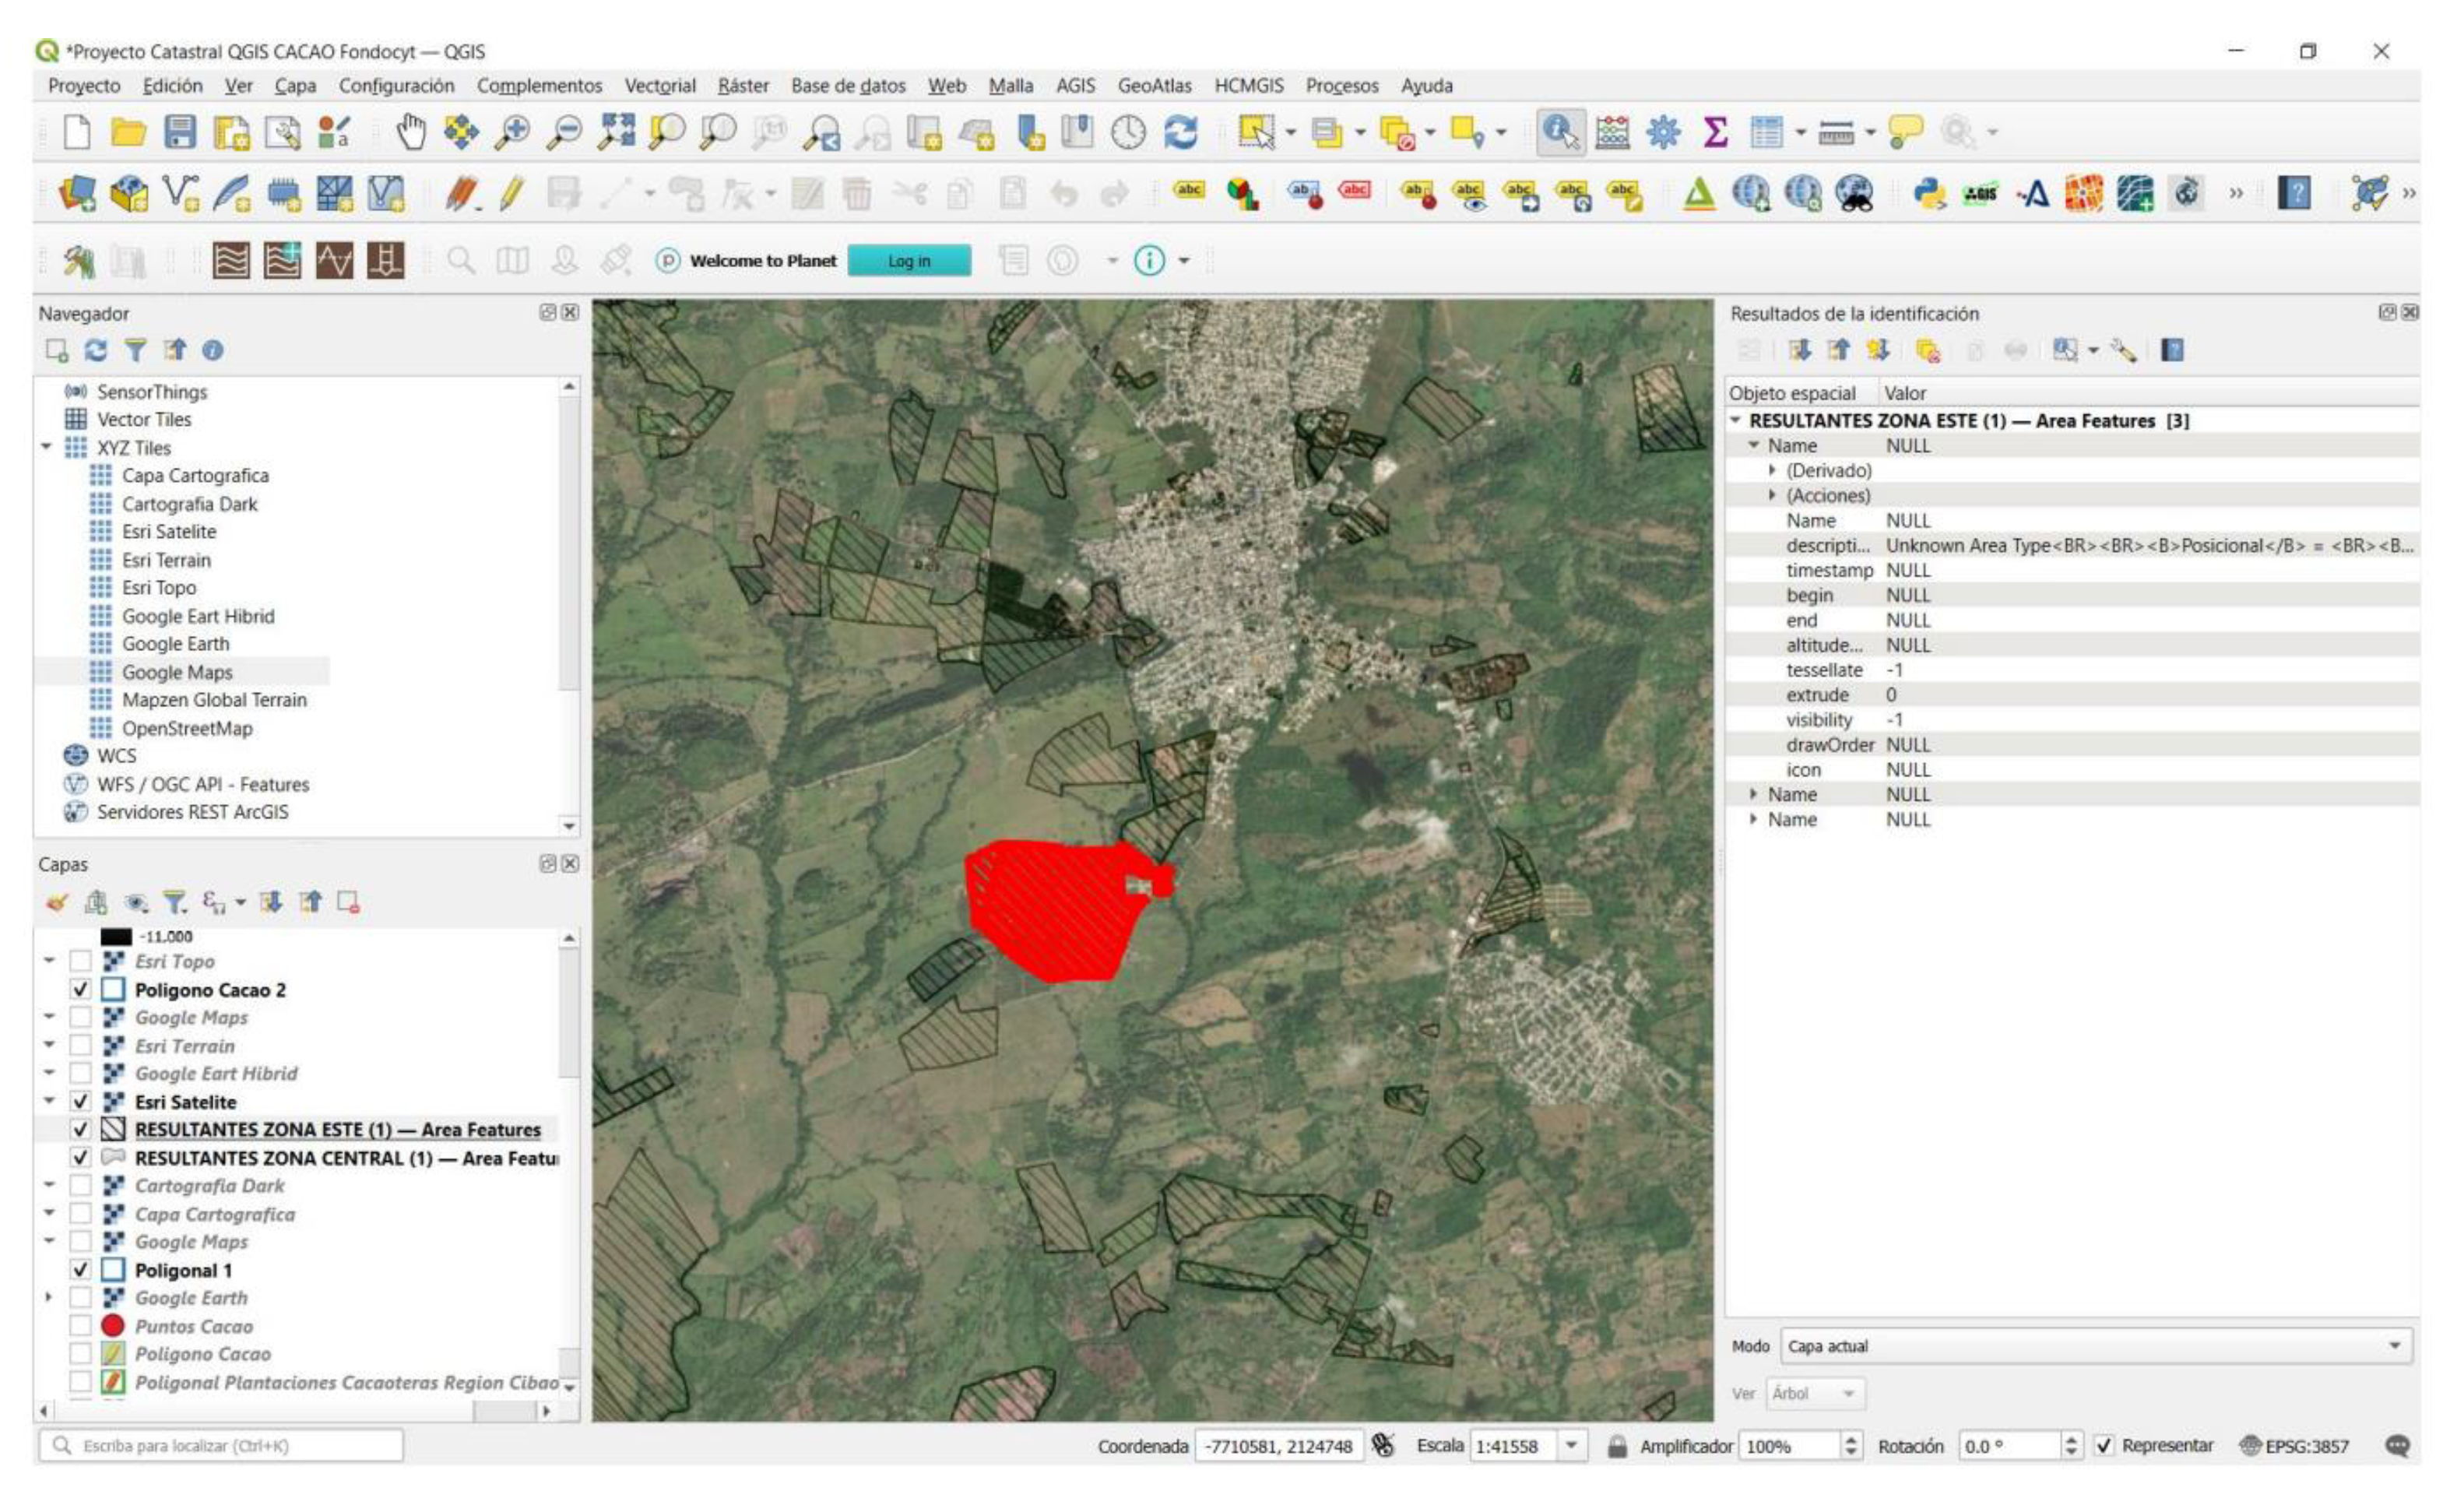Image resolution: width=2450 pixels, height=1512 pixels.
Task: Click the Save Project floppy disk icon
Action: click(x=180, y=132)
